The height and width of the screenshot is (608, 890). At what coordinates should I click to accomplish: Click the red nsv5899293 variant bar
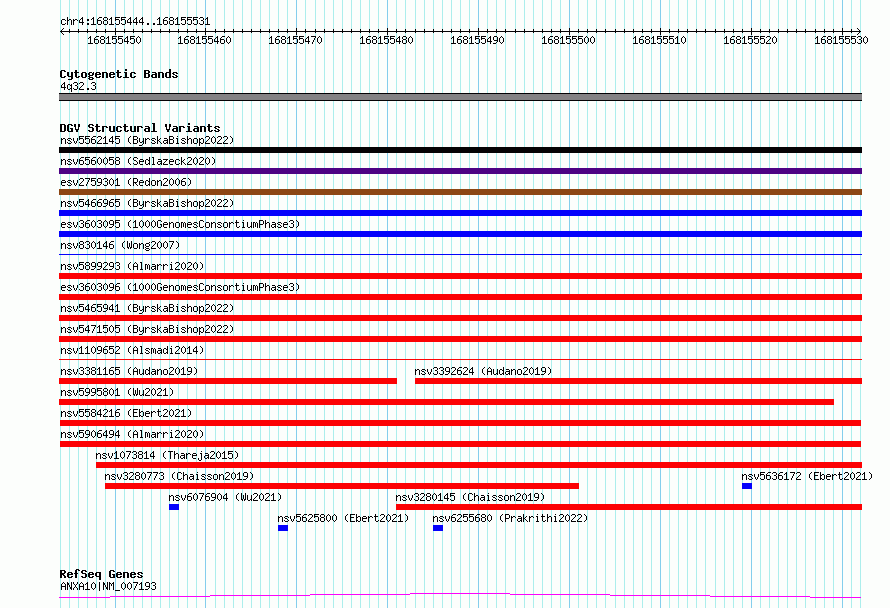point(460,276)
